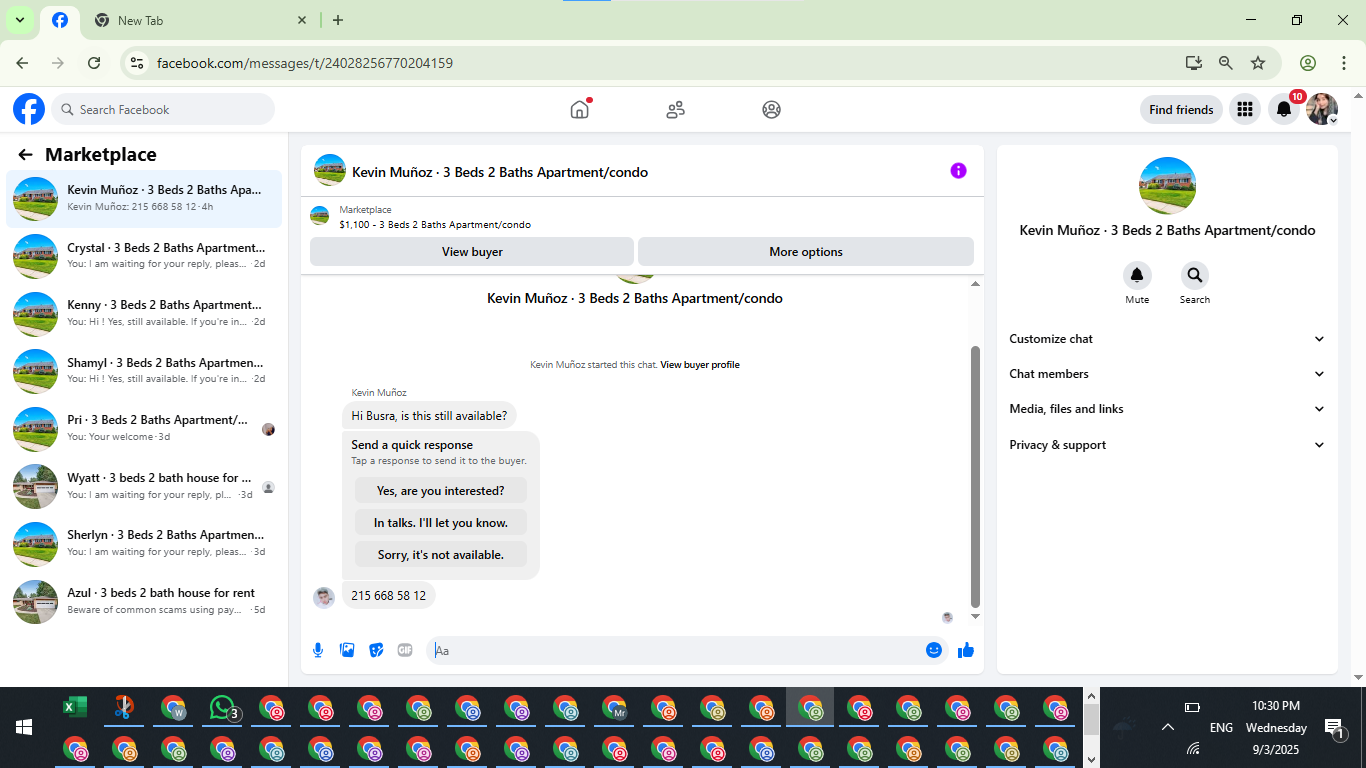Mute the Kevin Muñoz conversation

pos(1137,275)
